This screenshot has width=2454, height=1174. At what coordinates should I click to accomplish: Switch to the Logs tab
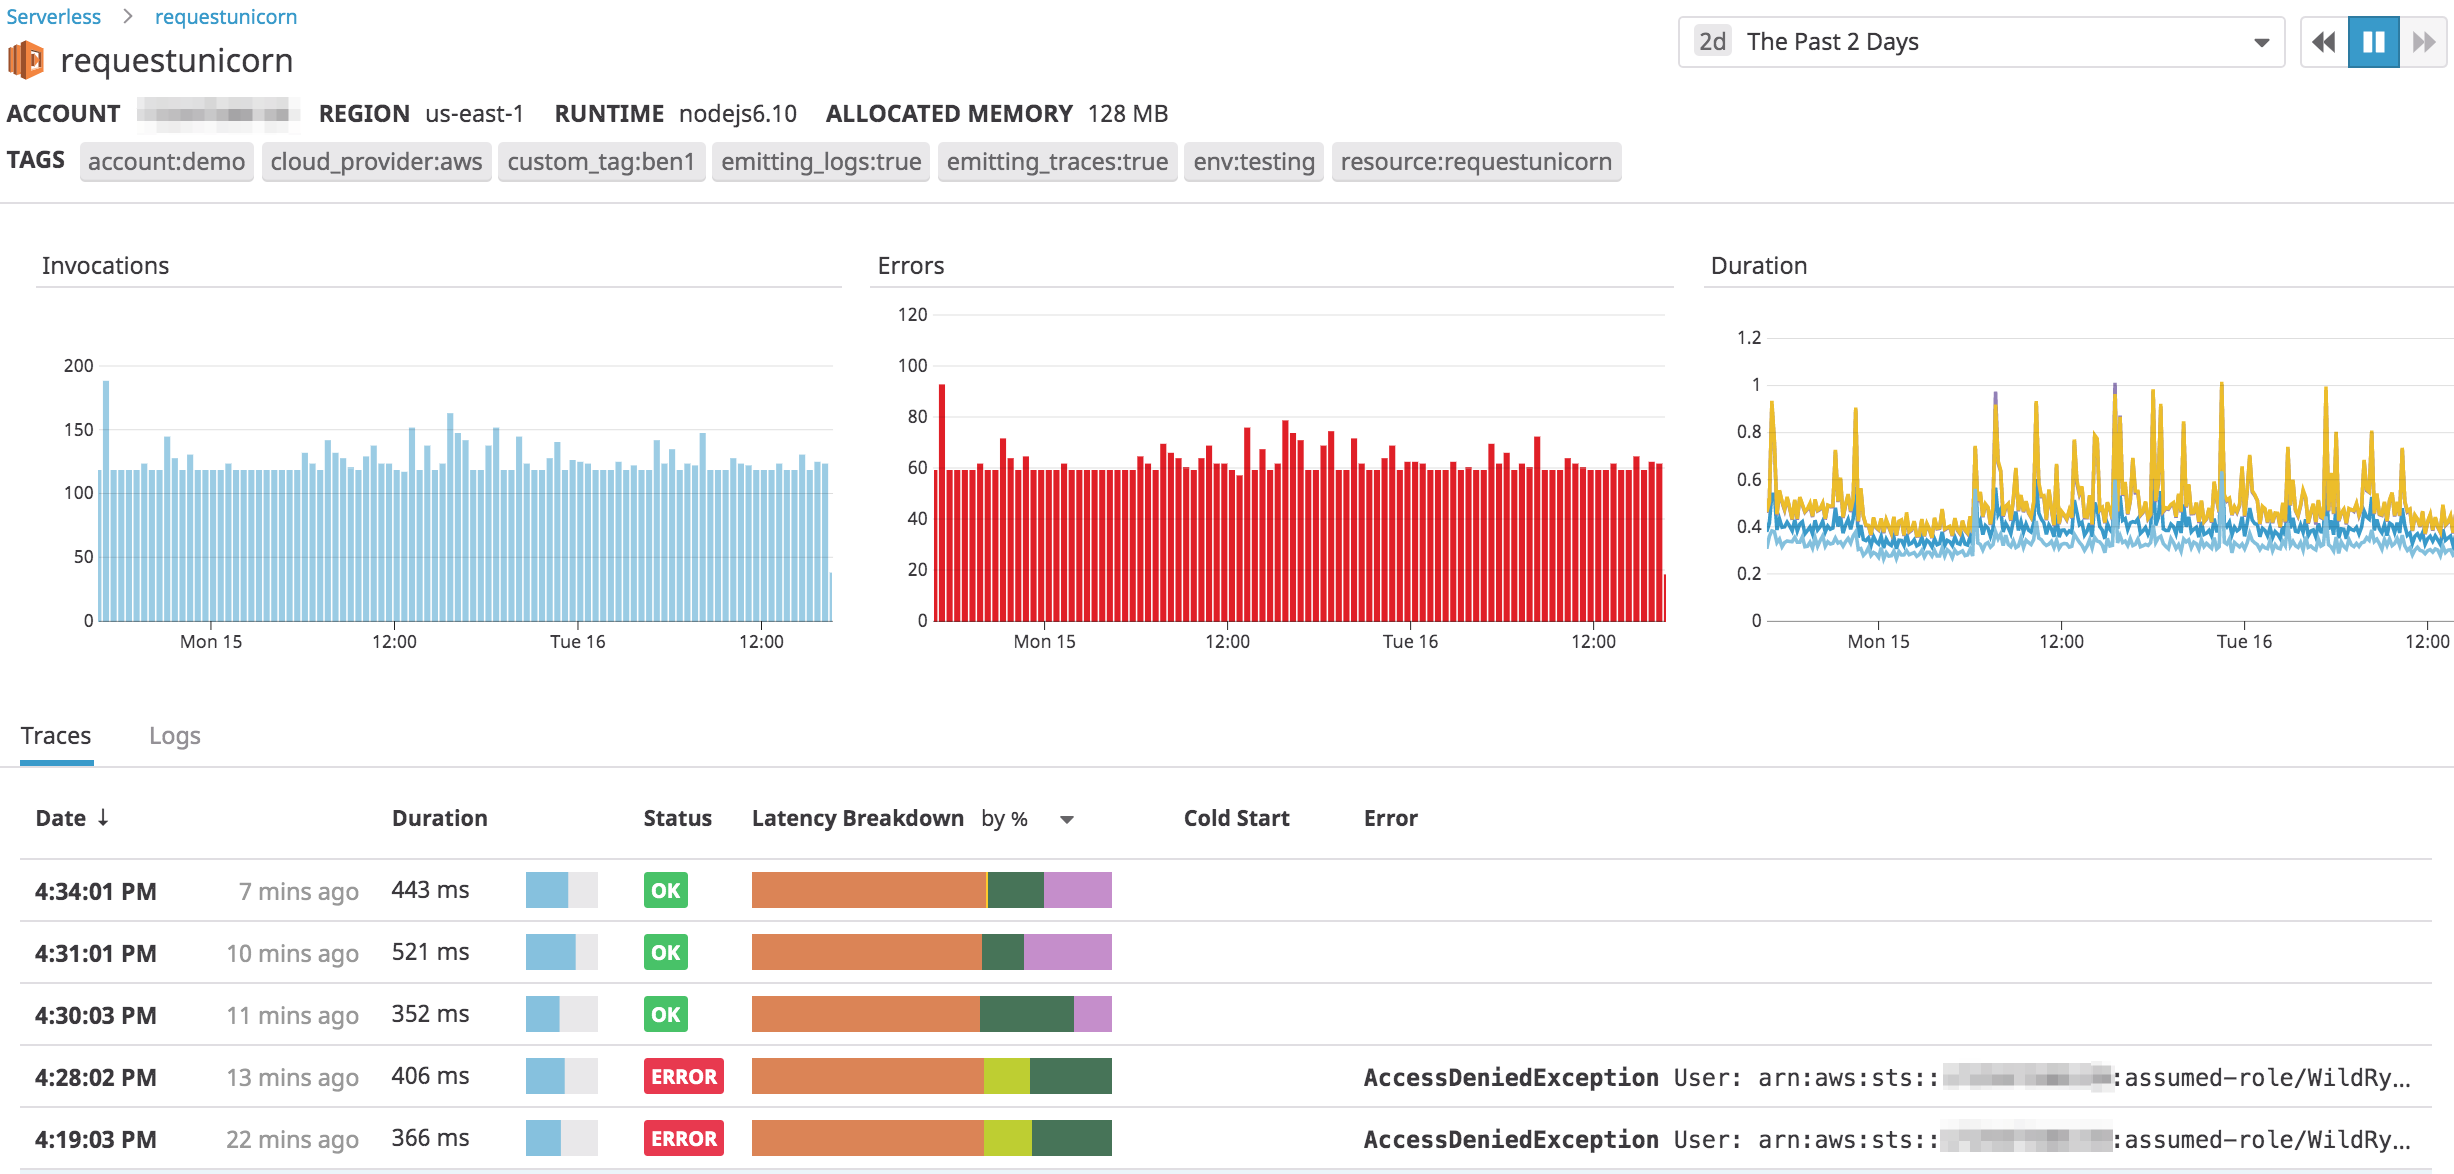tap(175, 735)
